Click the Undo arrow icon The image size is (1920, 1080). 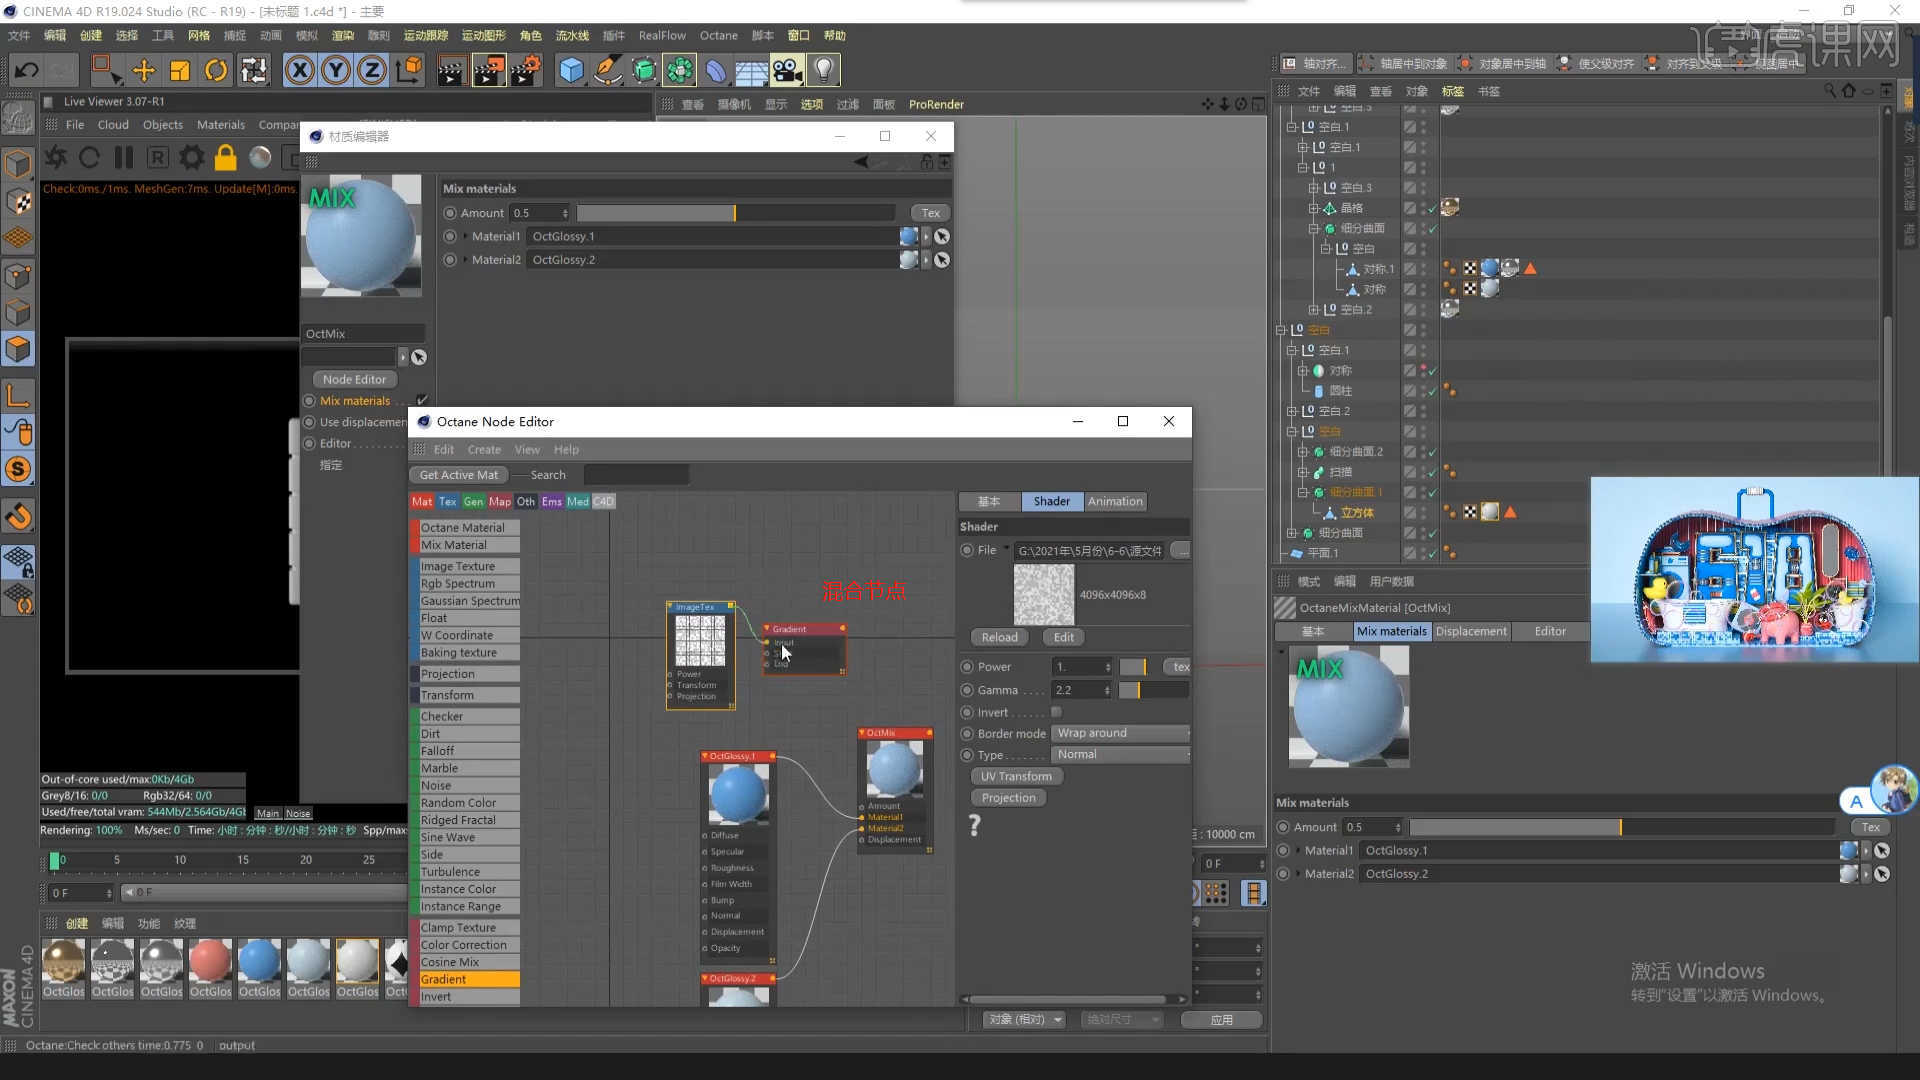27,70
